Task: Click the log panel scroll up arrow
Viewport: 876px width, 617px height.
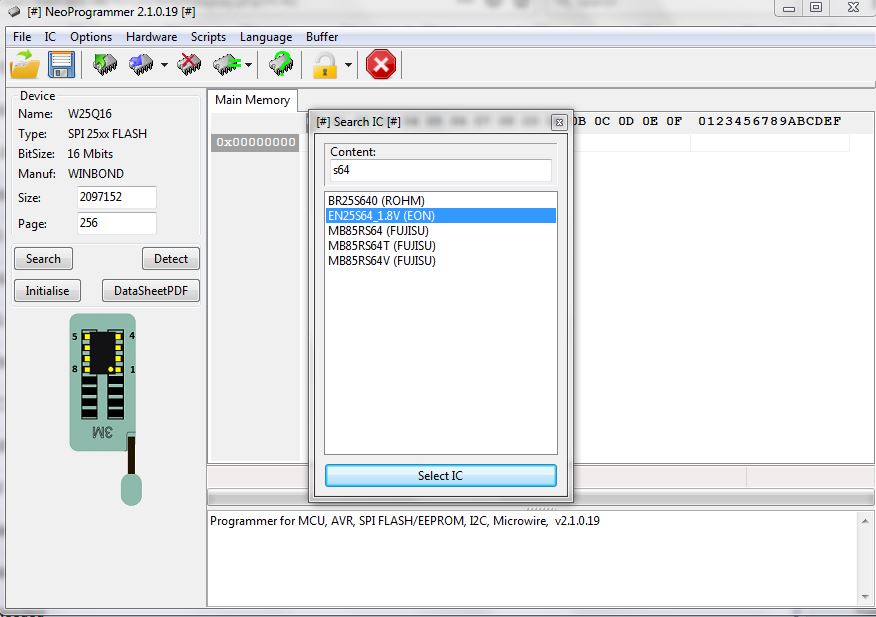Action: pos(865,521)
